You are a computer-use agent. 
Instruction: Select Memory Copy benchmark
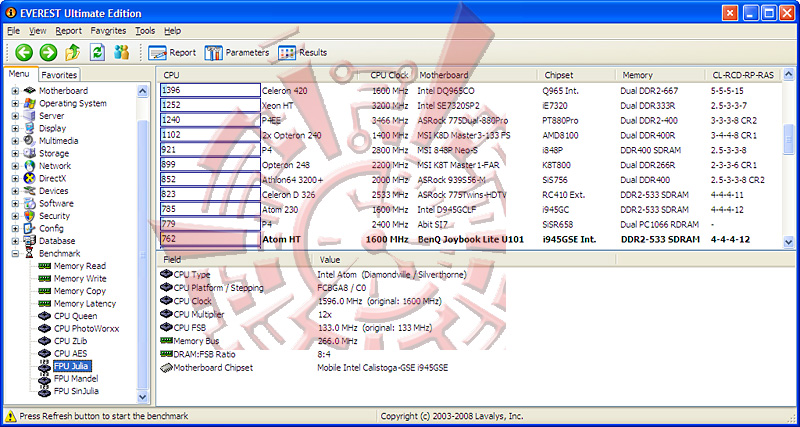pyautogui.click(x=80, y=291)
